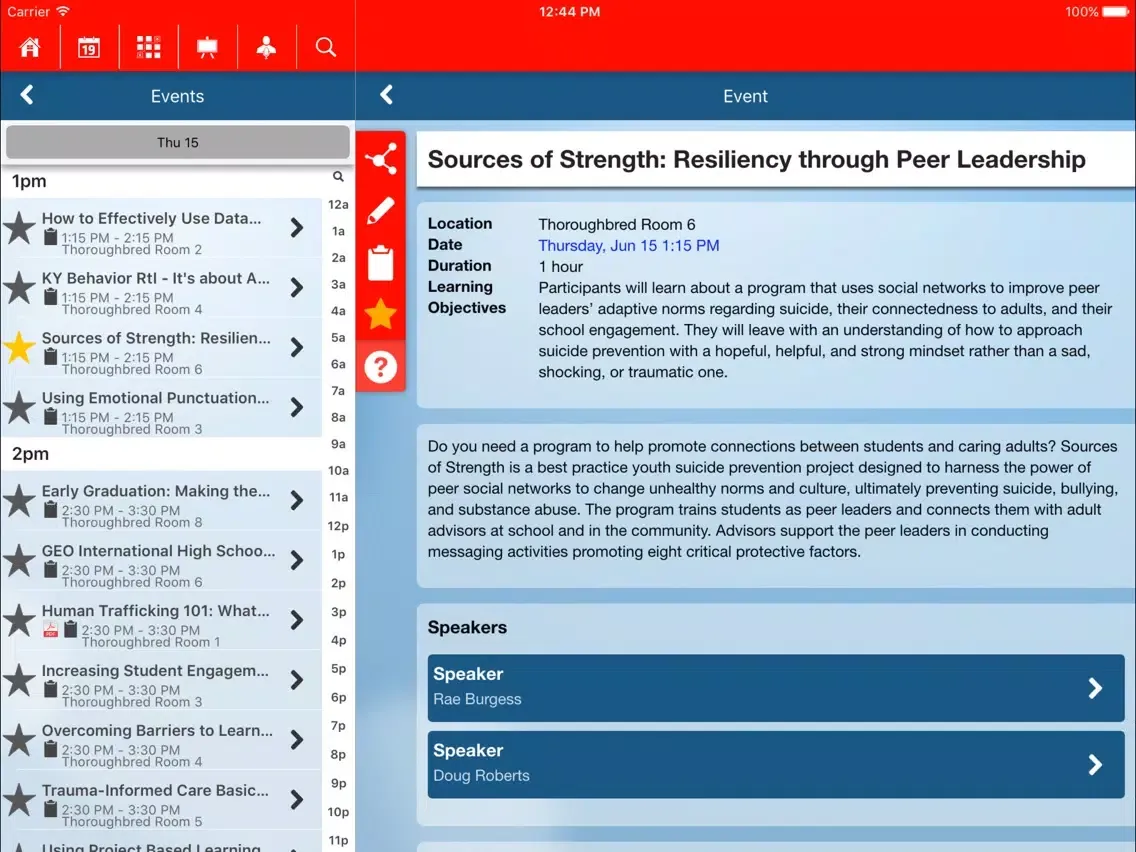Tap the share icon in red sidebar

click(381, 159)
